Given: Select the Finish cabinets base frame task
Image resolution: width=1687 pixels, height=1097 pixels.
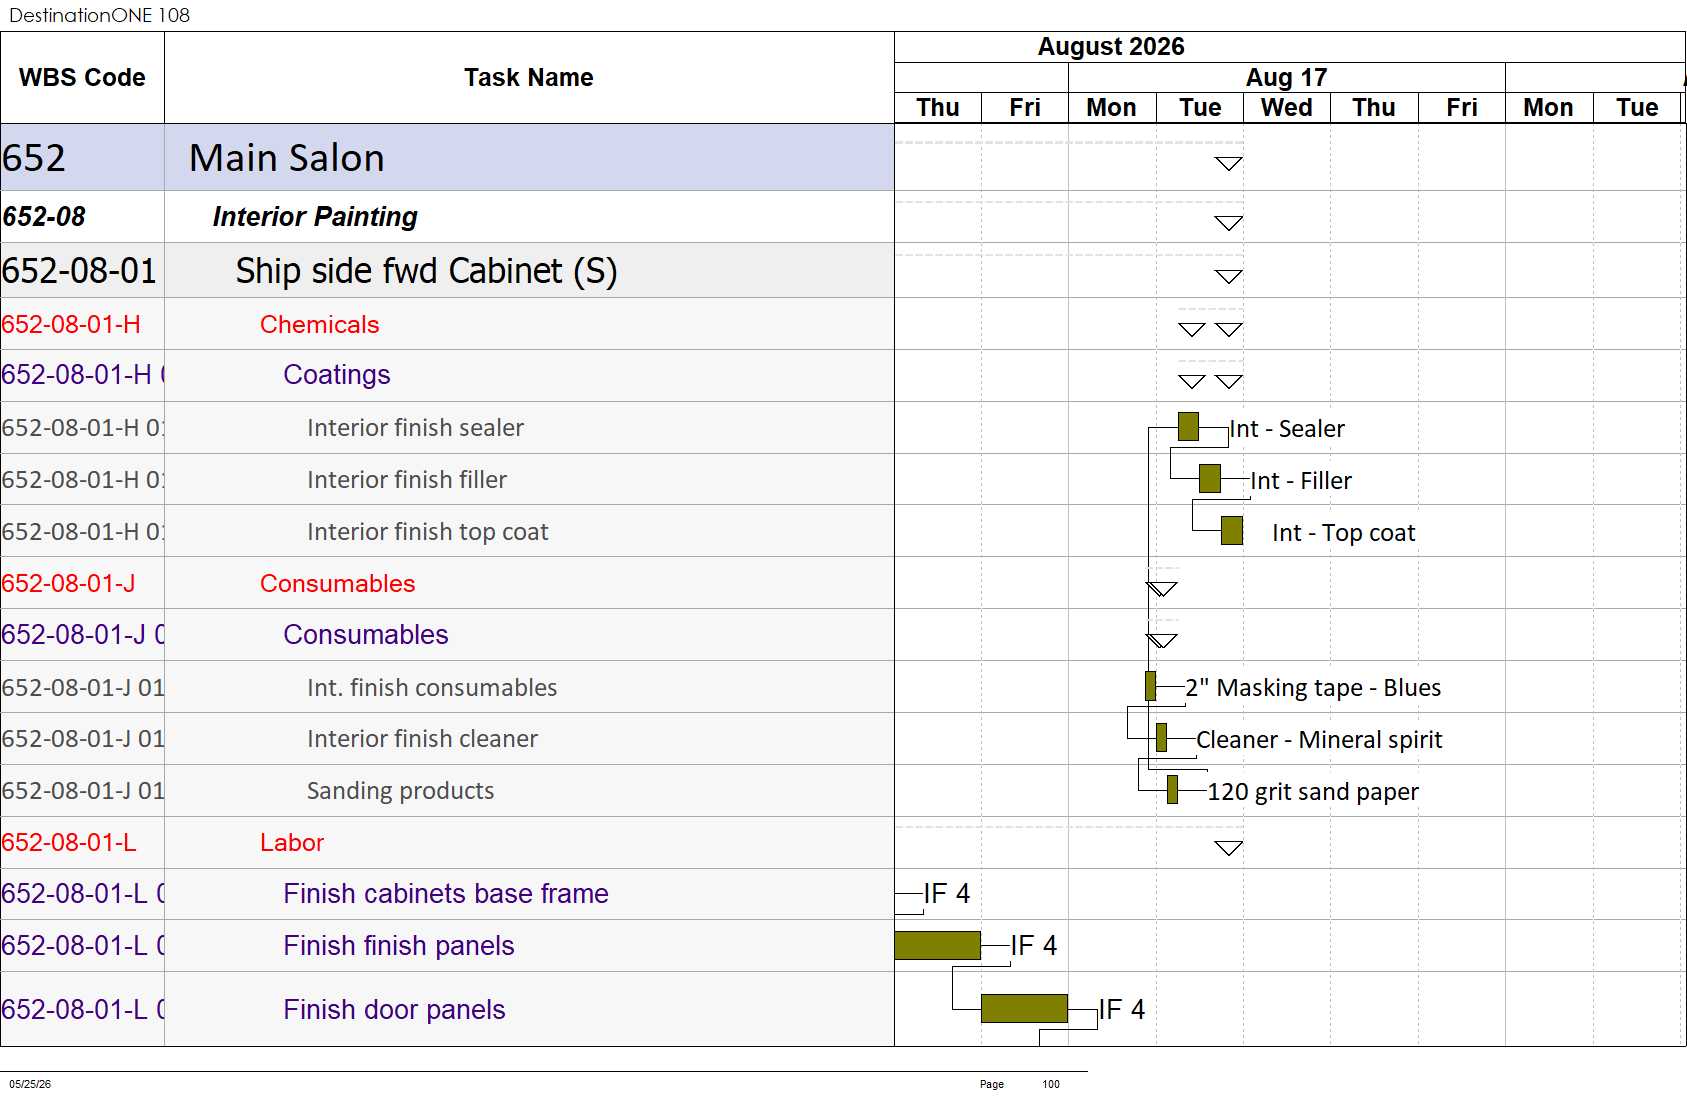Looking at the screenshot, I should pos(445,894).
